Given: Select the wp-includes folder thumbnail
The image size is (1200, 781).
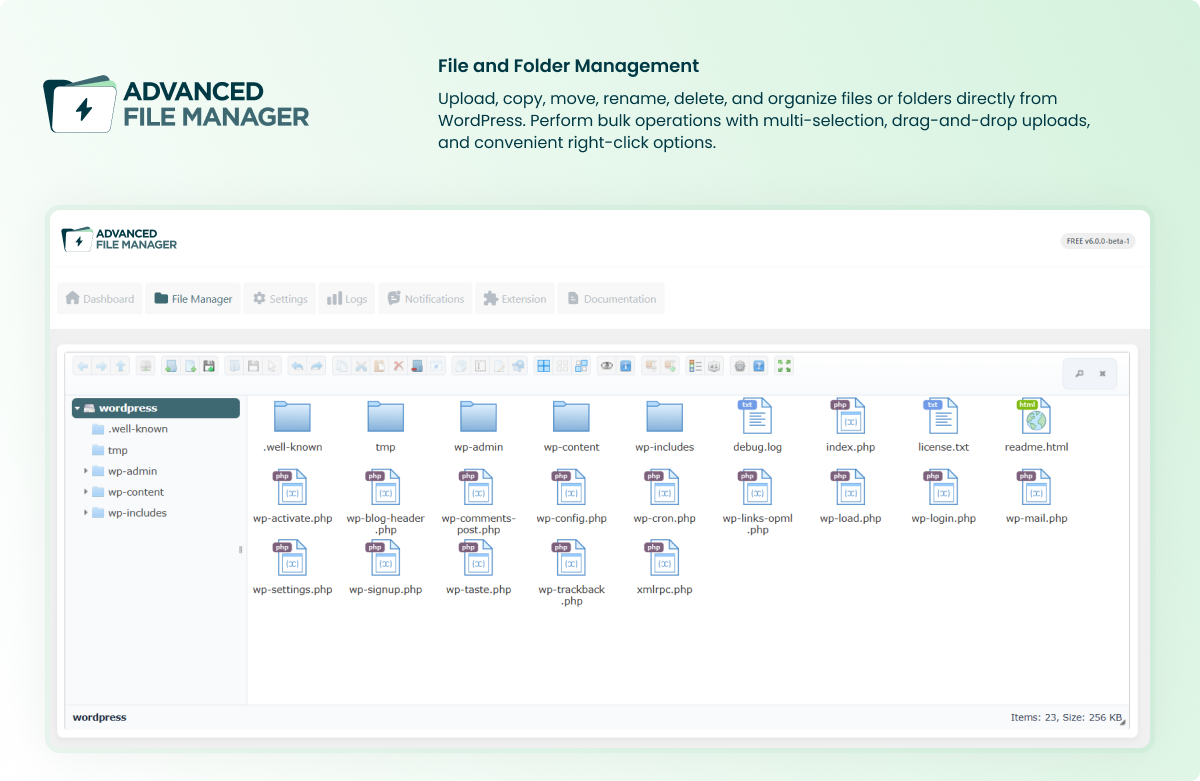Looking at the screenshot, I should click(x=665, y=417).
